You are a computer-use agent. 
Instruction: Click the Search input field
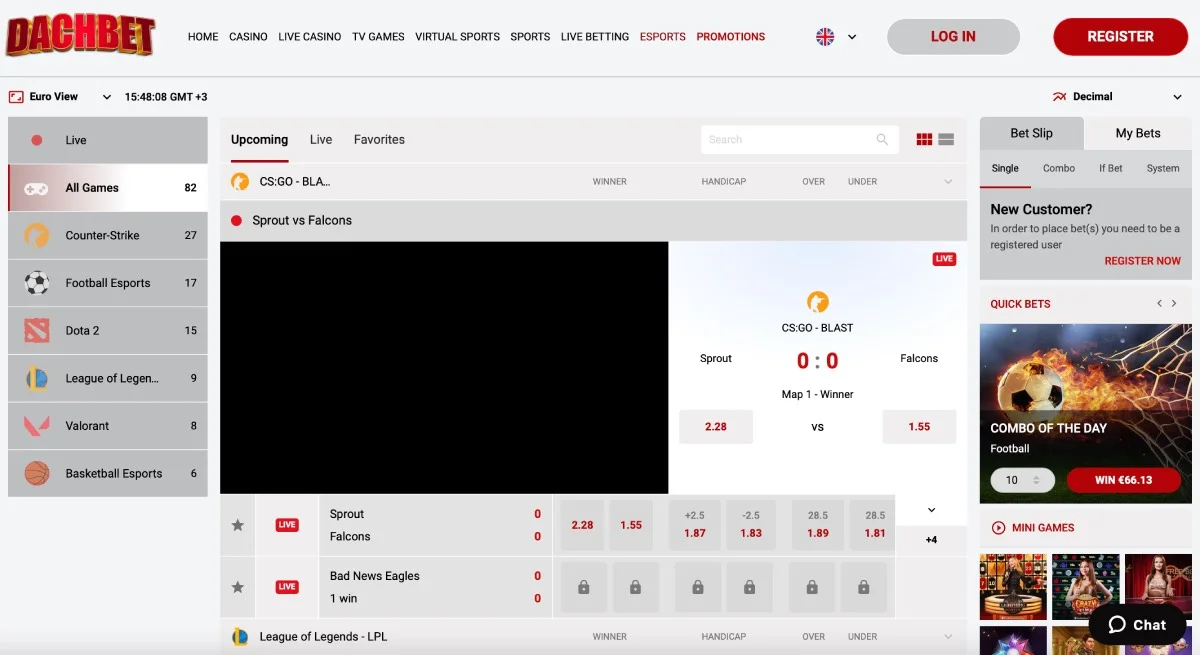tap(799, 140)
